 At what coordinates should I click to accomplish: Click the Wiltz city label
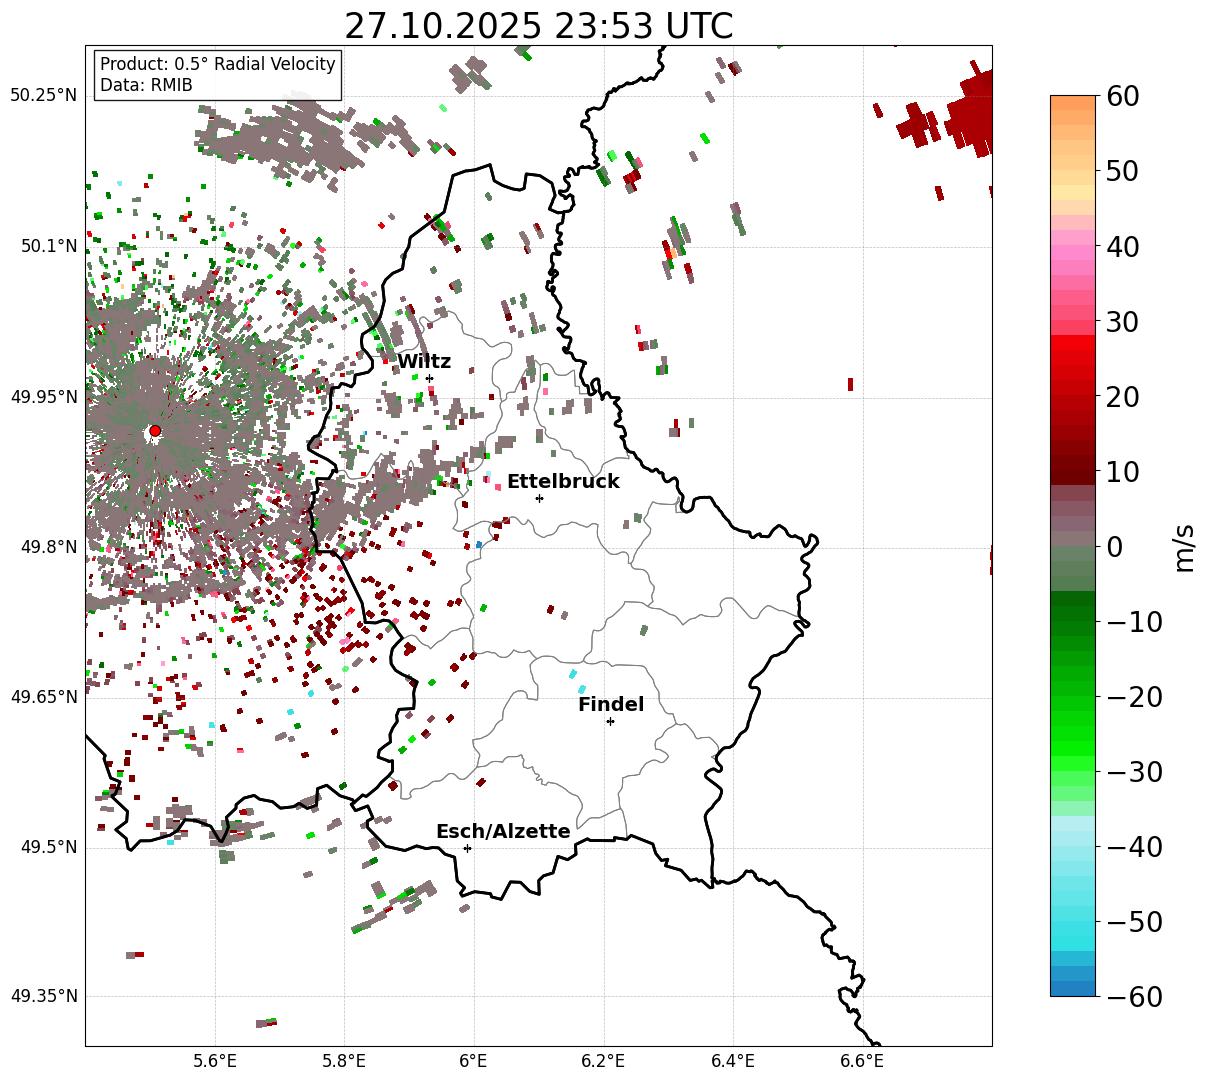[424, 362]
